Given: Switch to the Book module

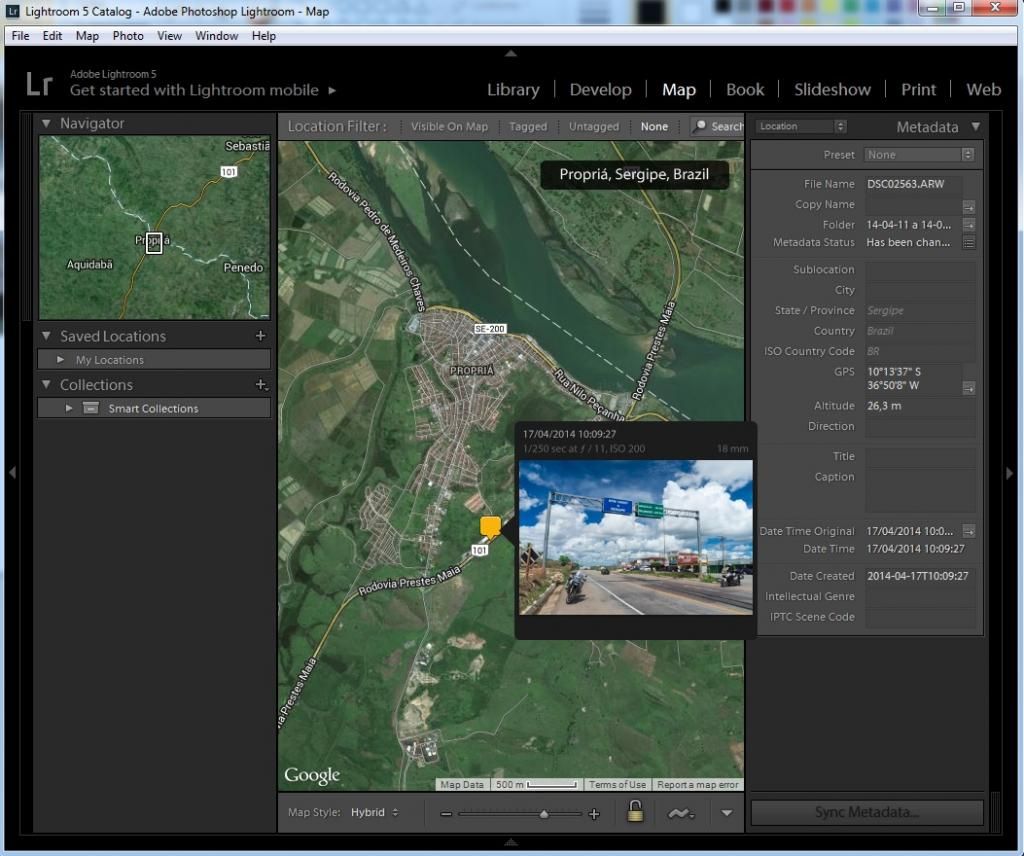Looking at the screenshot, I should point(745,89).
